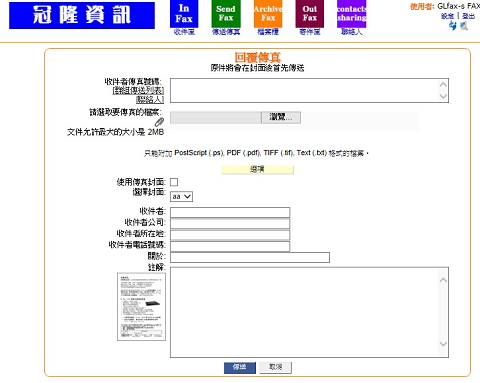The image size is (480, 383).
Task: Click the blue refresh arrows icon
Action: pyautogui.click(x=453, y=26)
